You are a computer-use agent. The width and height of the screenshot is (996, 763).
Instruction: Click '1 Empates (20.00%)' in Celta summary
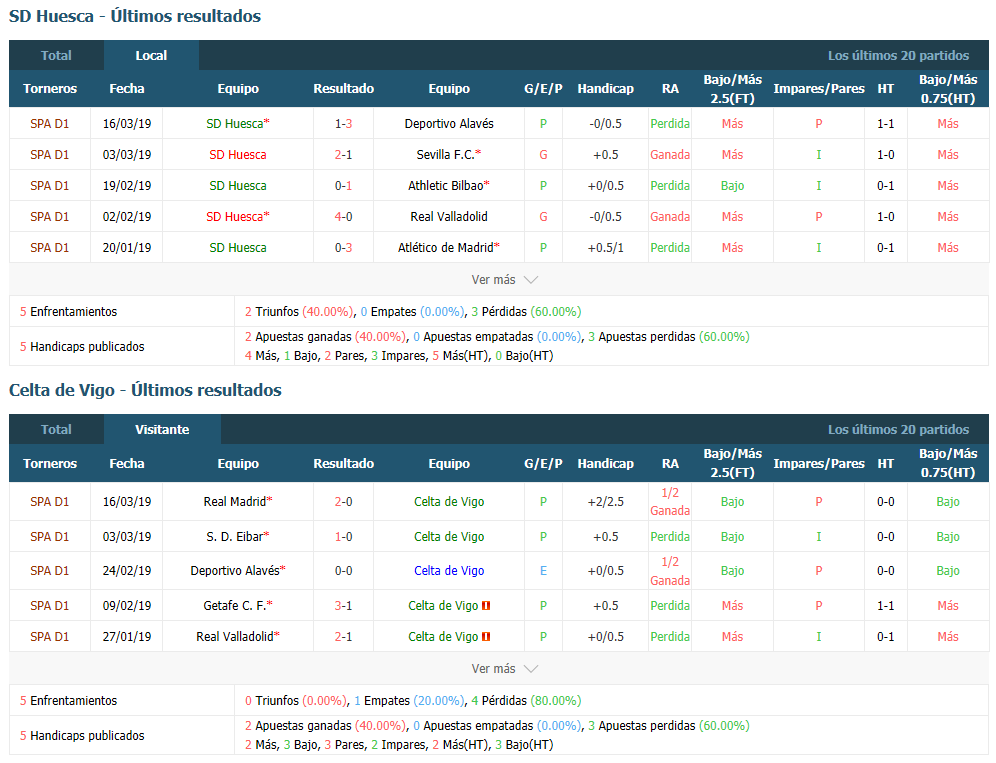408,700
